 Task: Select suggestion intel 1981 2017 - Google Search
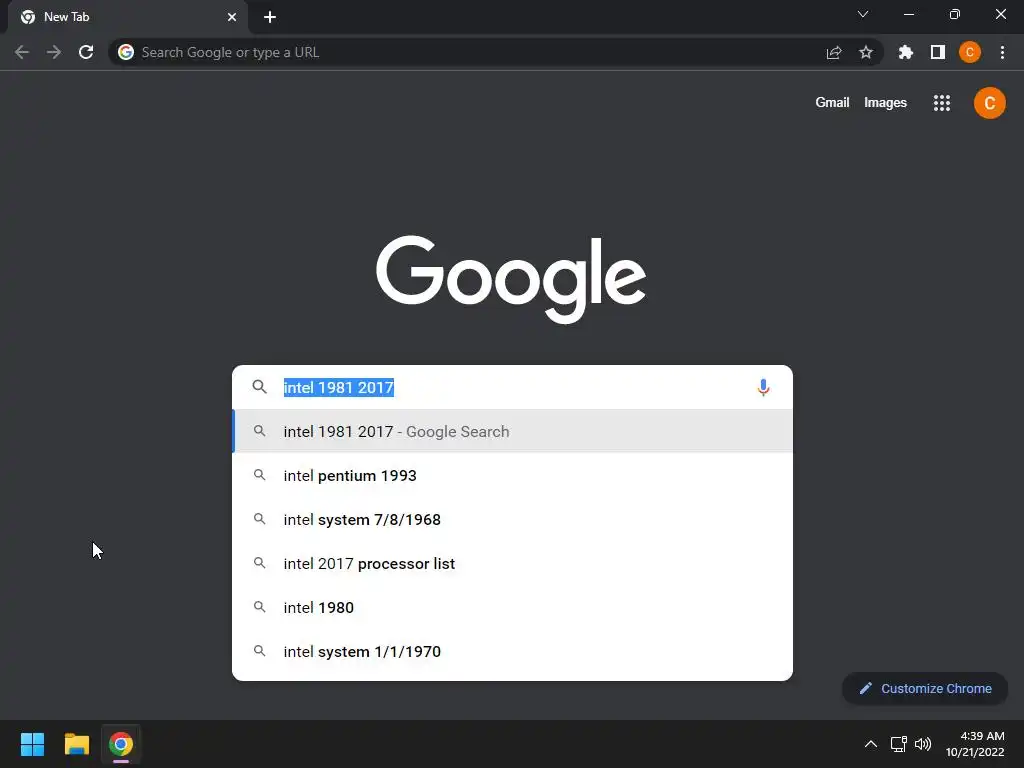pyautogui.click(x=513, y=431)
